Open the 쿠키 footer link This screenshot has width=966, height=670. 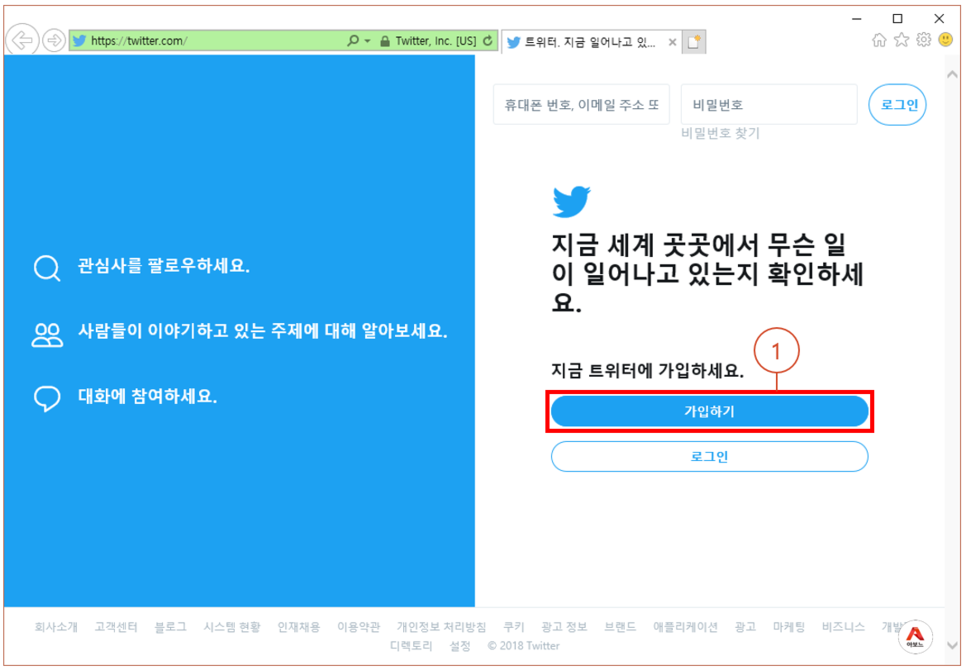pyautogui.click(x=514, y=627)
